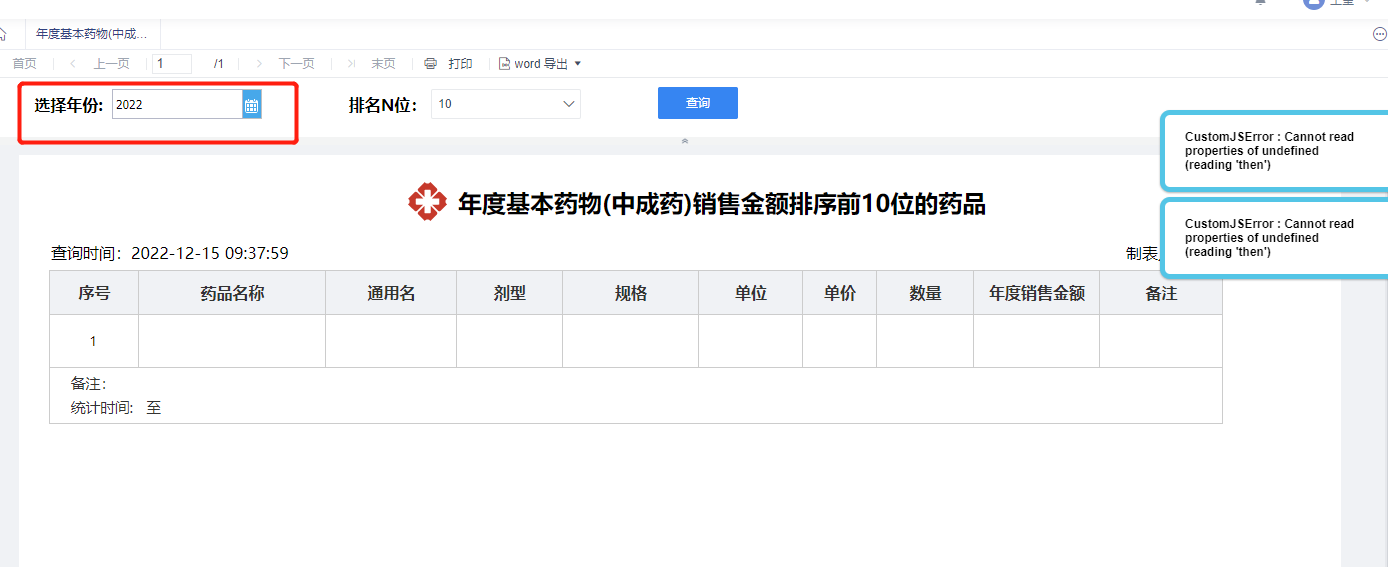Viewport: 1388px width, 567px height.
Task: Click row number 1 cell
Action: 94,341
